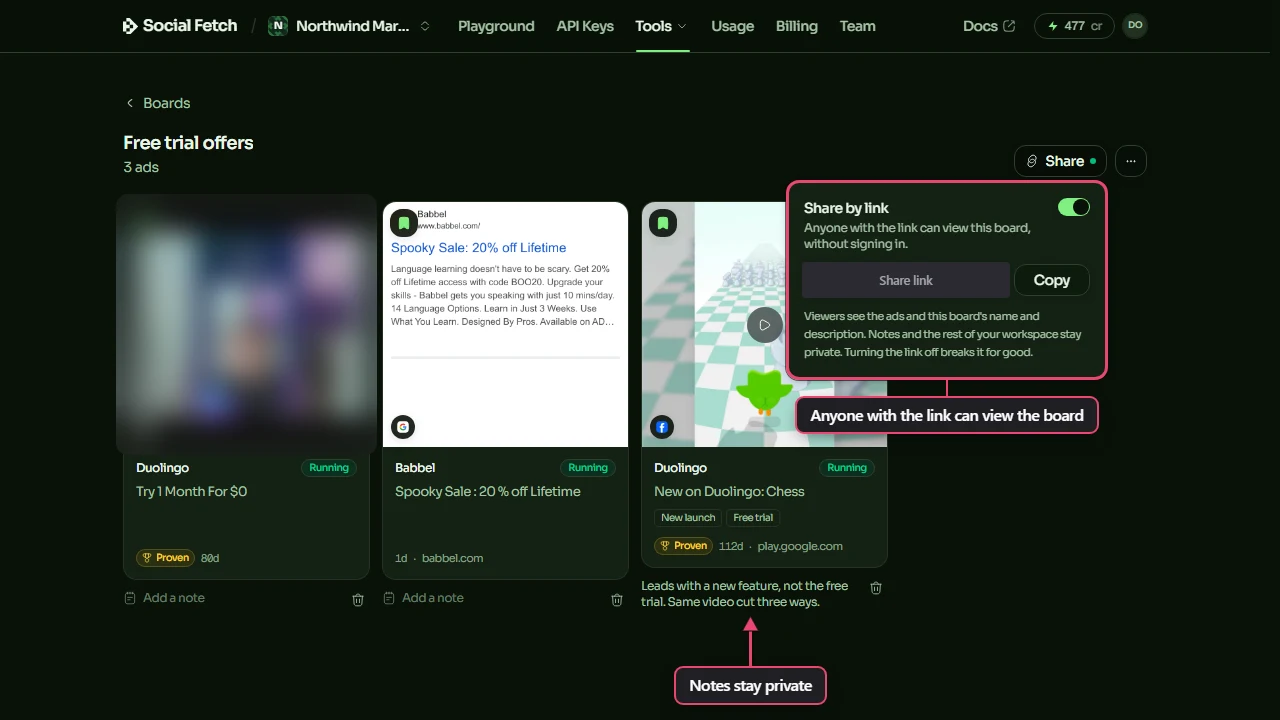View the 477 credits balance

[x=1074, y=26]
